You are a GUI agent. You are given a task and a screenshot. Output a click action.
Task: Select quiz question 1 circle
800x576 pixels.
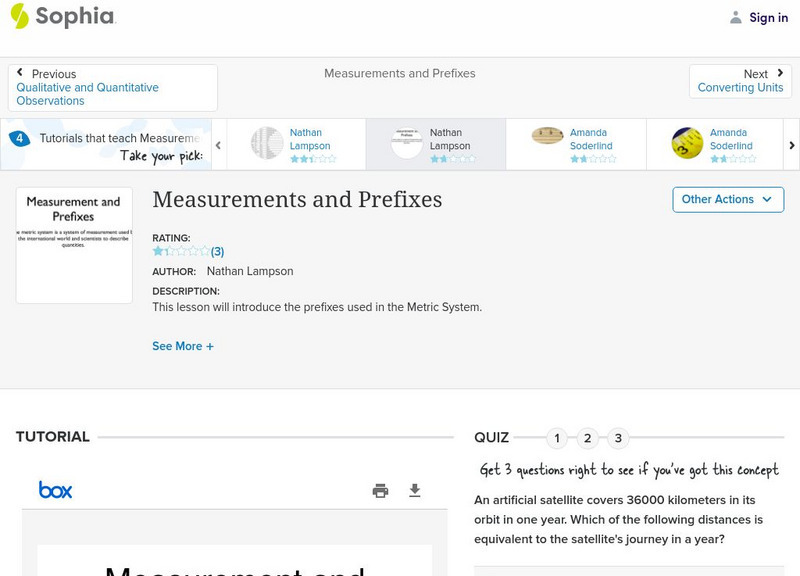(x=557, y=438)
